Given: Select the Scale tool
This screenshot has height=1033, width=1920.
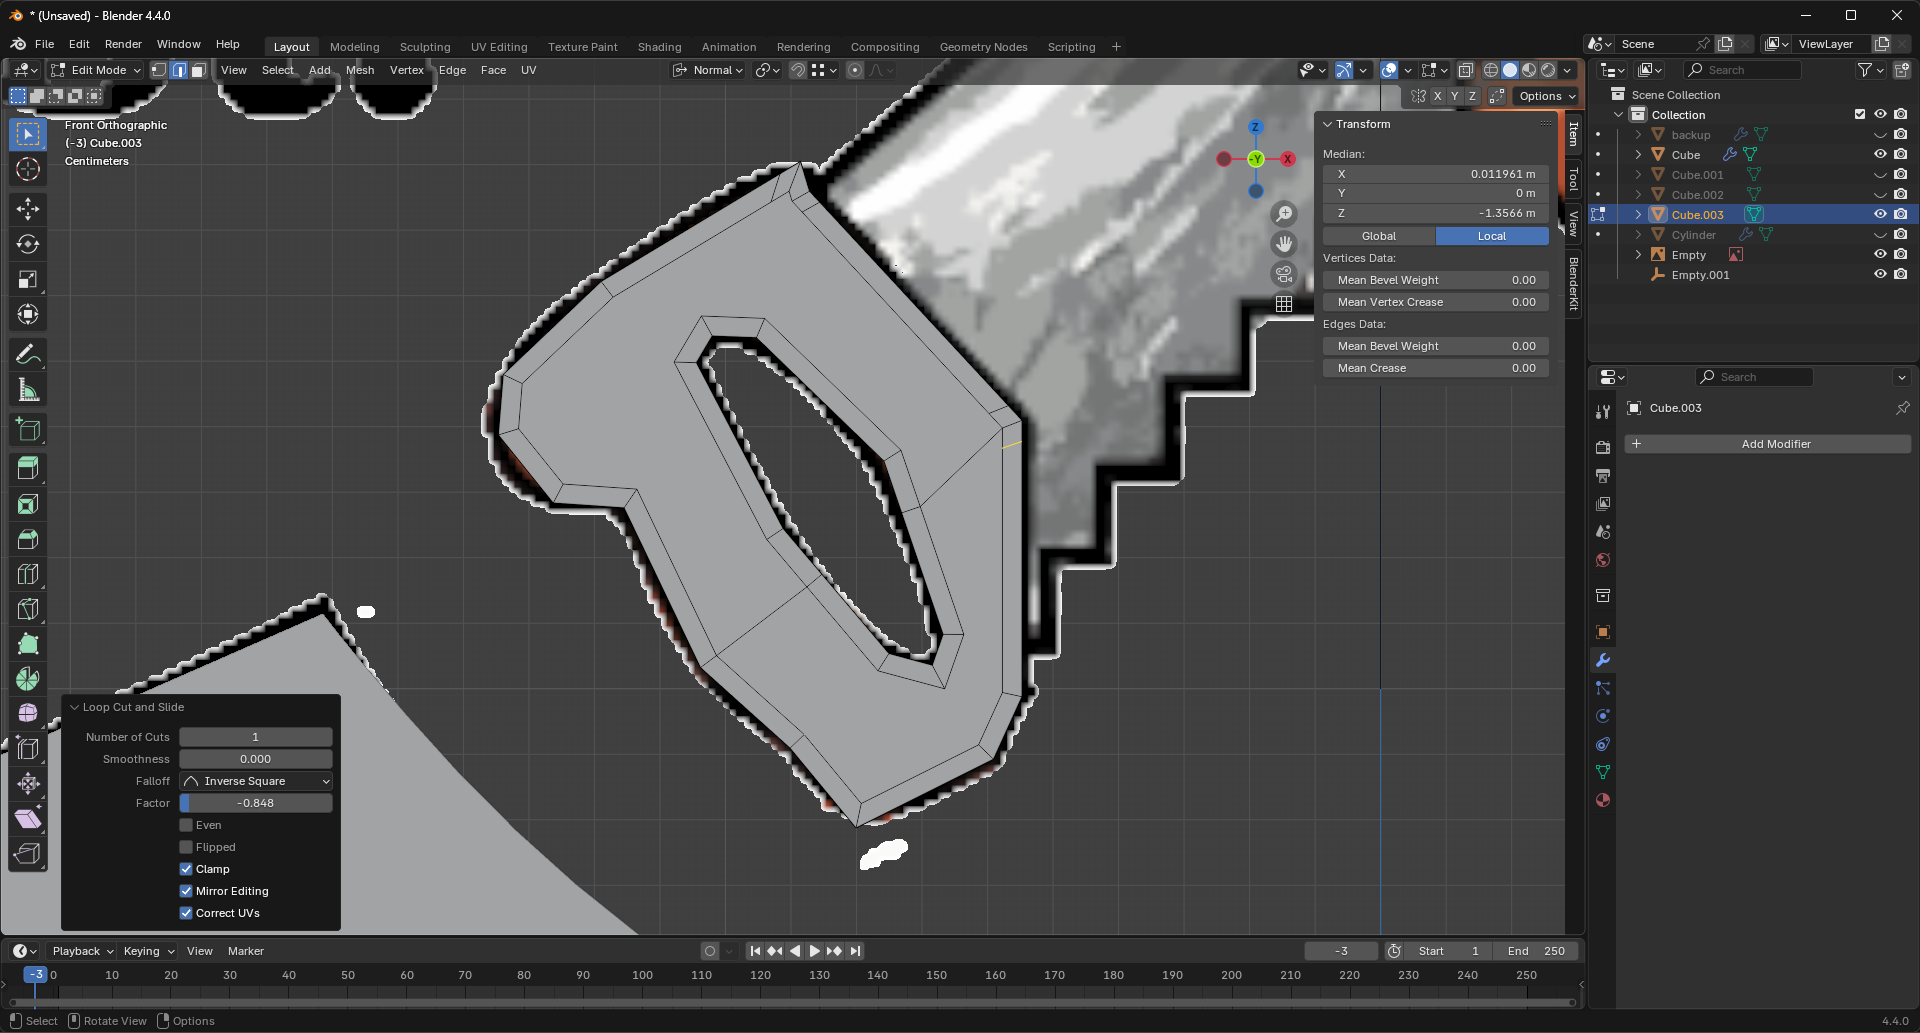Looking at the screenshot, I should 28,279.
